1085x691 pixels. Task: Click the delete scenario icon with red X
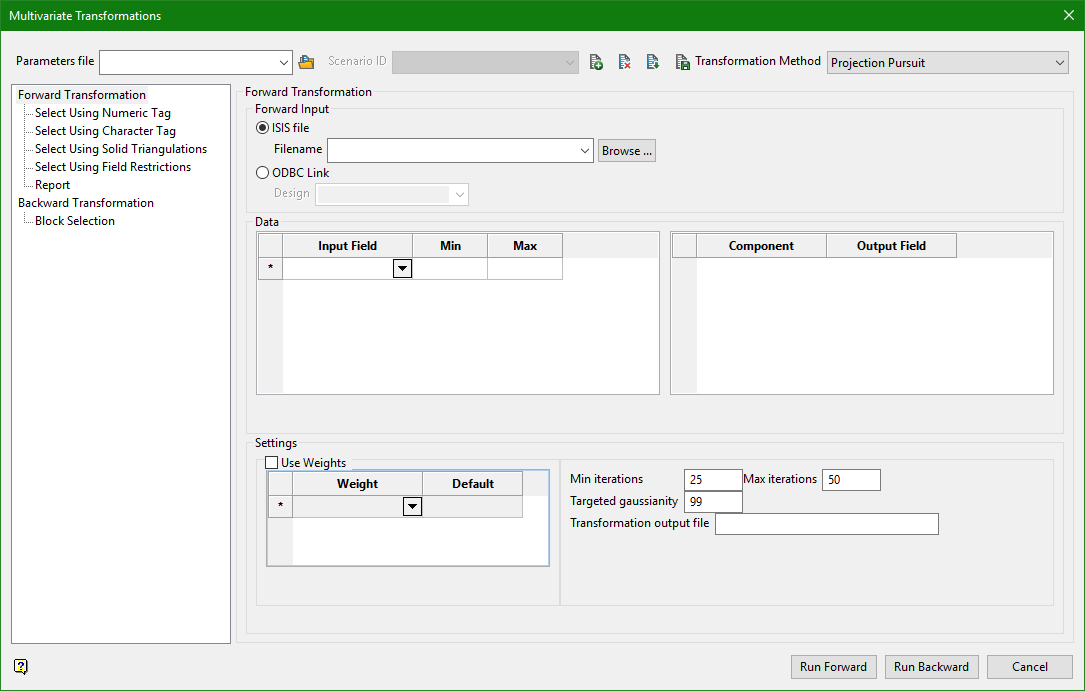624,62
